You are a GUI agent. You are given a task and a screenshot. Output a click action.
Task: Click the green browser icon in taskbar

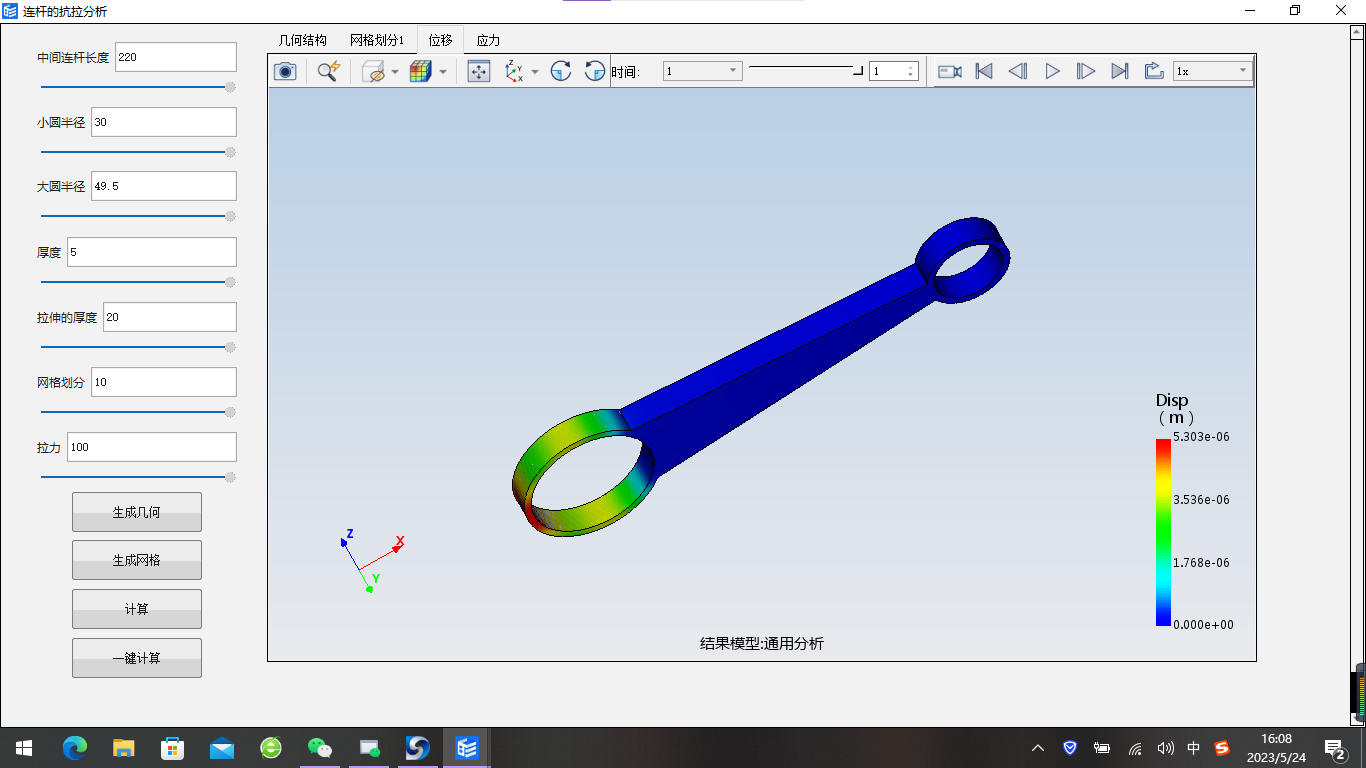pos(271,747)
